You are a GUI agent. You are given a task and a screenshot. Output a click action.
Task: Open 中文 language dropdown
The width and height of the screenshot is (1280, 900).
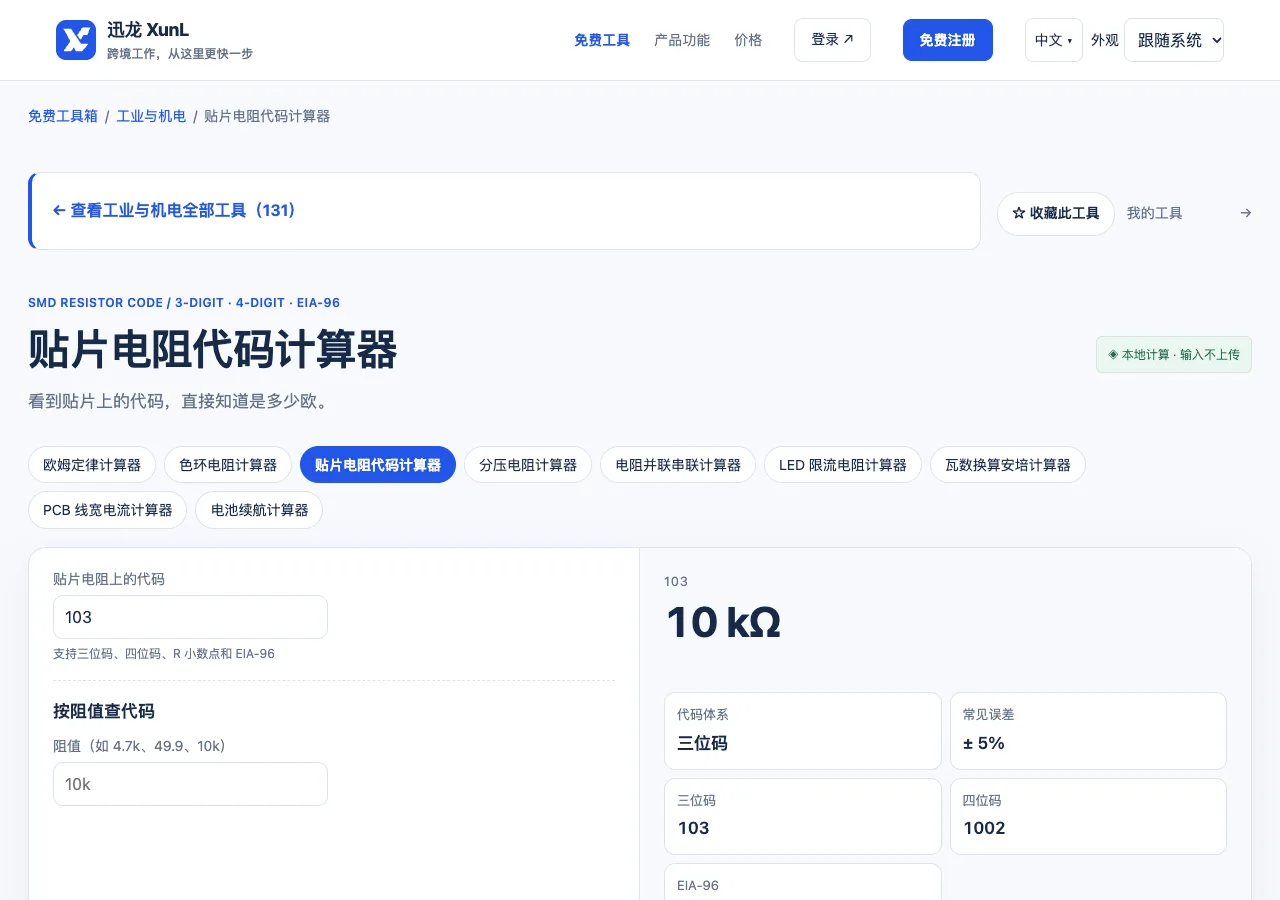1053,40
